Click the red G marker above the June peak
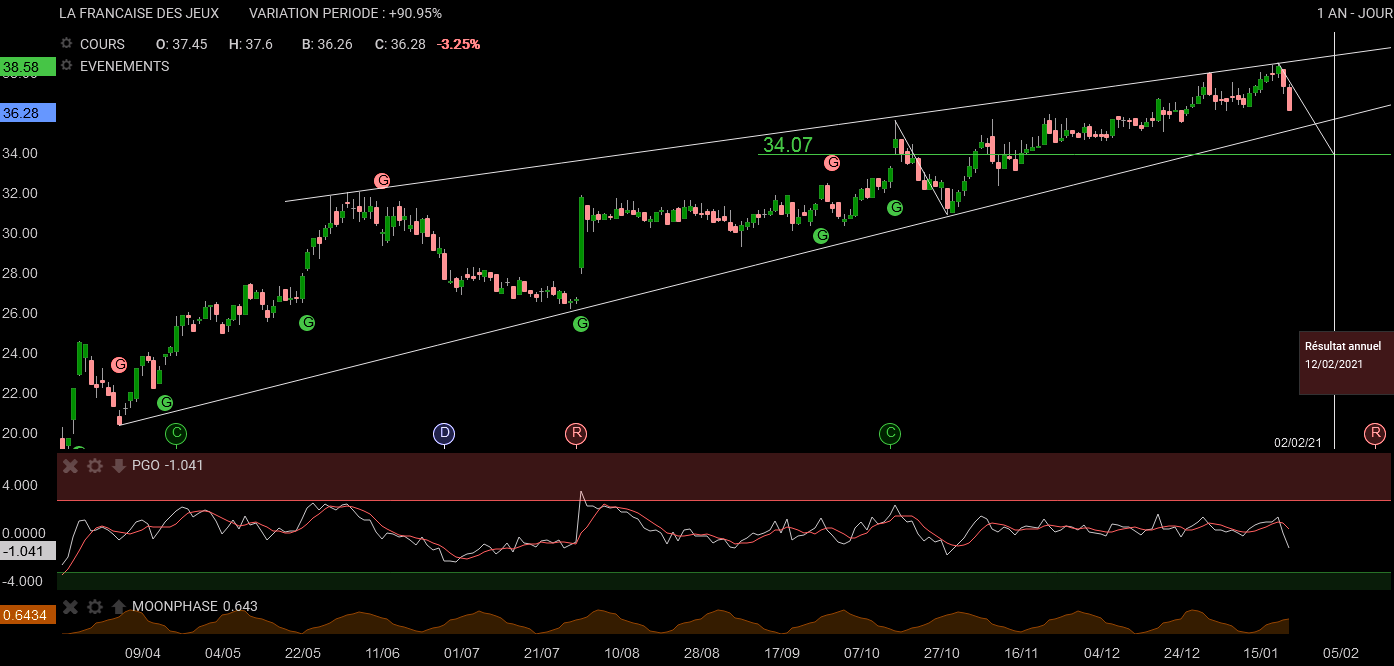This screenshot has height=666, width=1394. [x=382, y=181]
